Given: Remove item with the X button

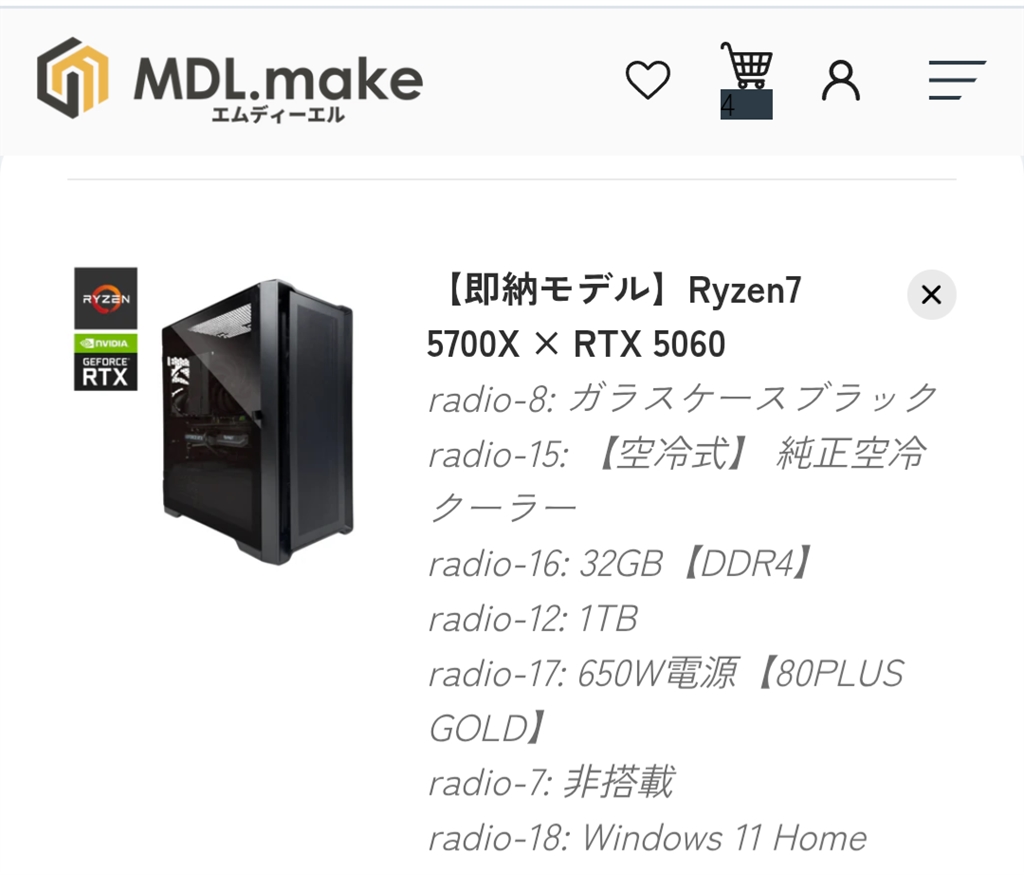Looking at the screenshot, I should coord(931,294).
